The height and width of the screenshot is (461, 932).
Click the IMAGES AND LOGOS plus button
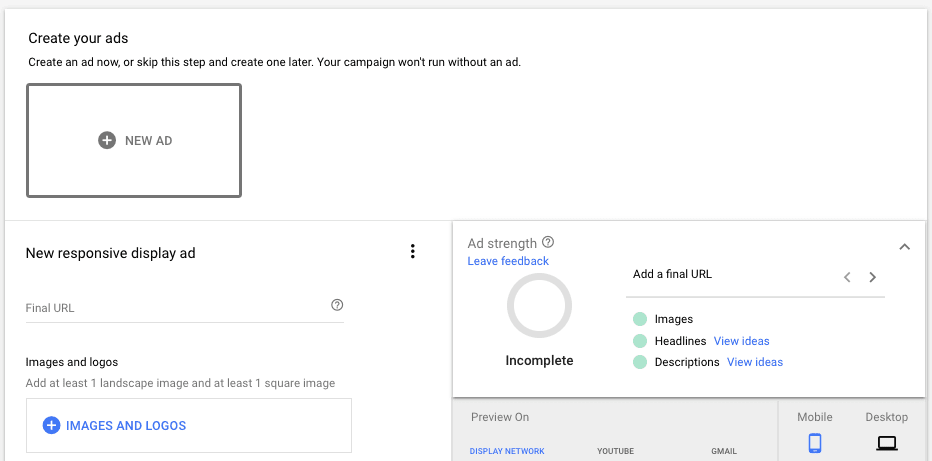[x=52, y=426]
